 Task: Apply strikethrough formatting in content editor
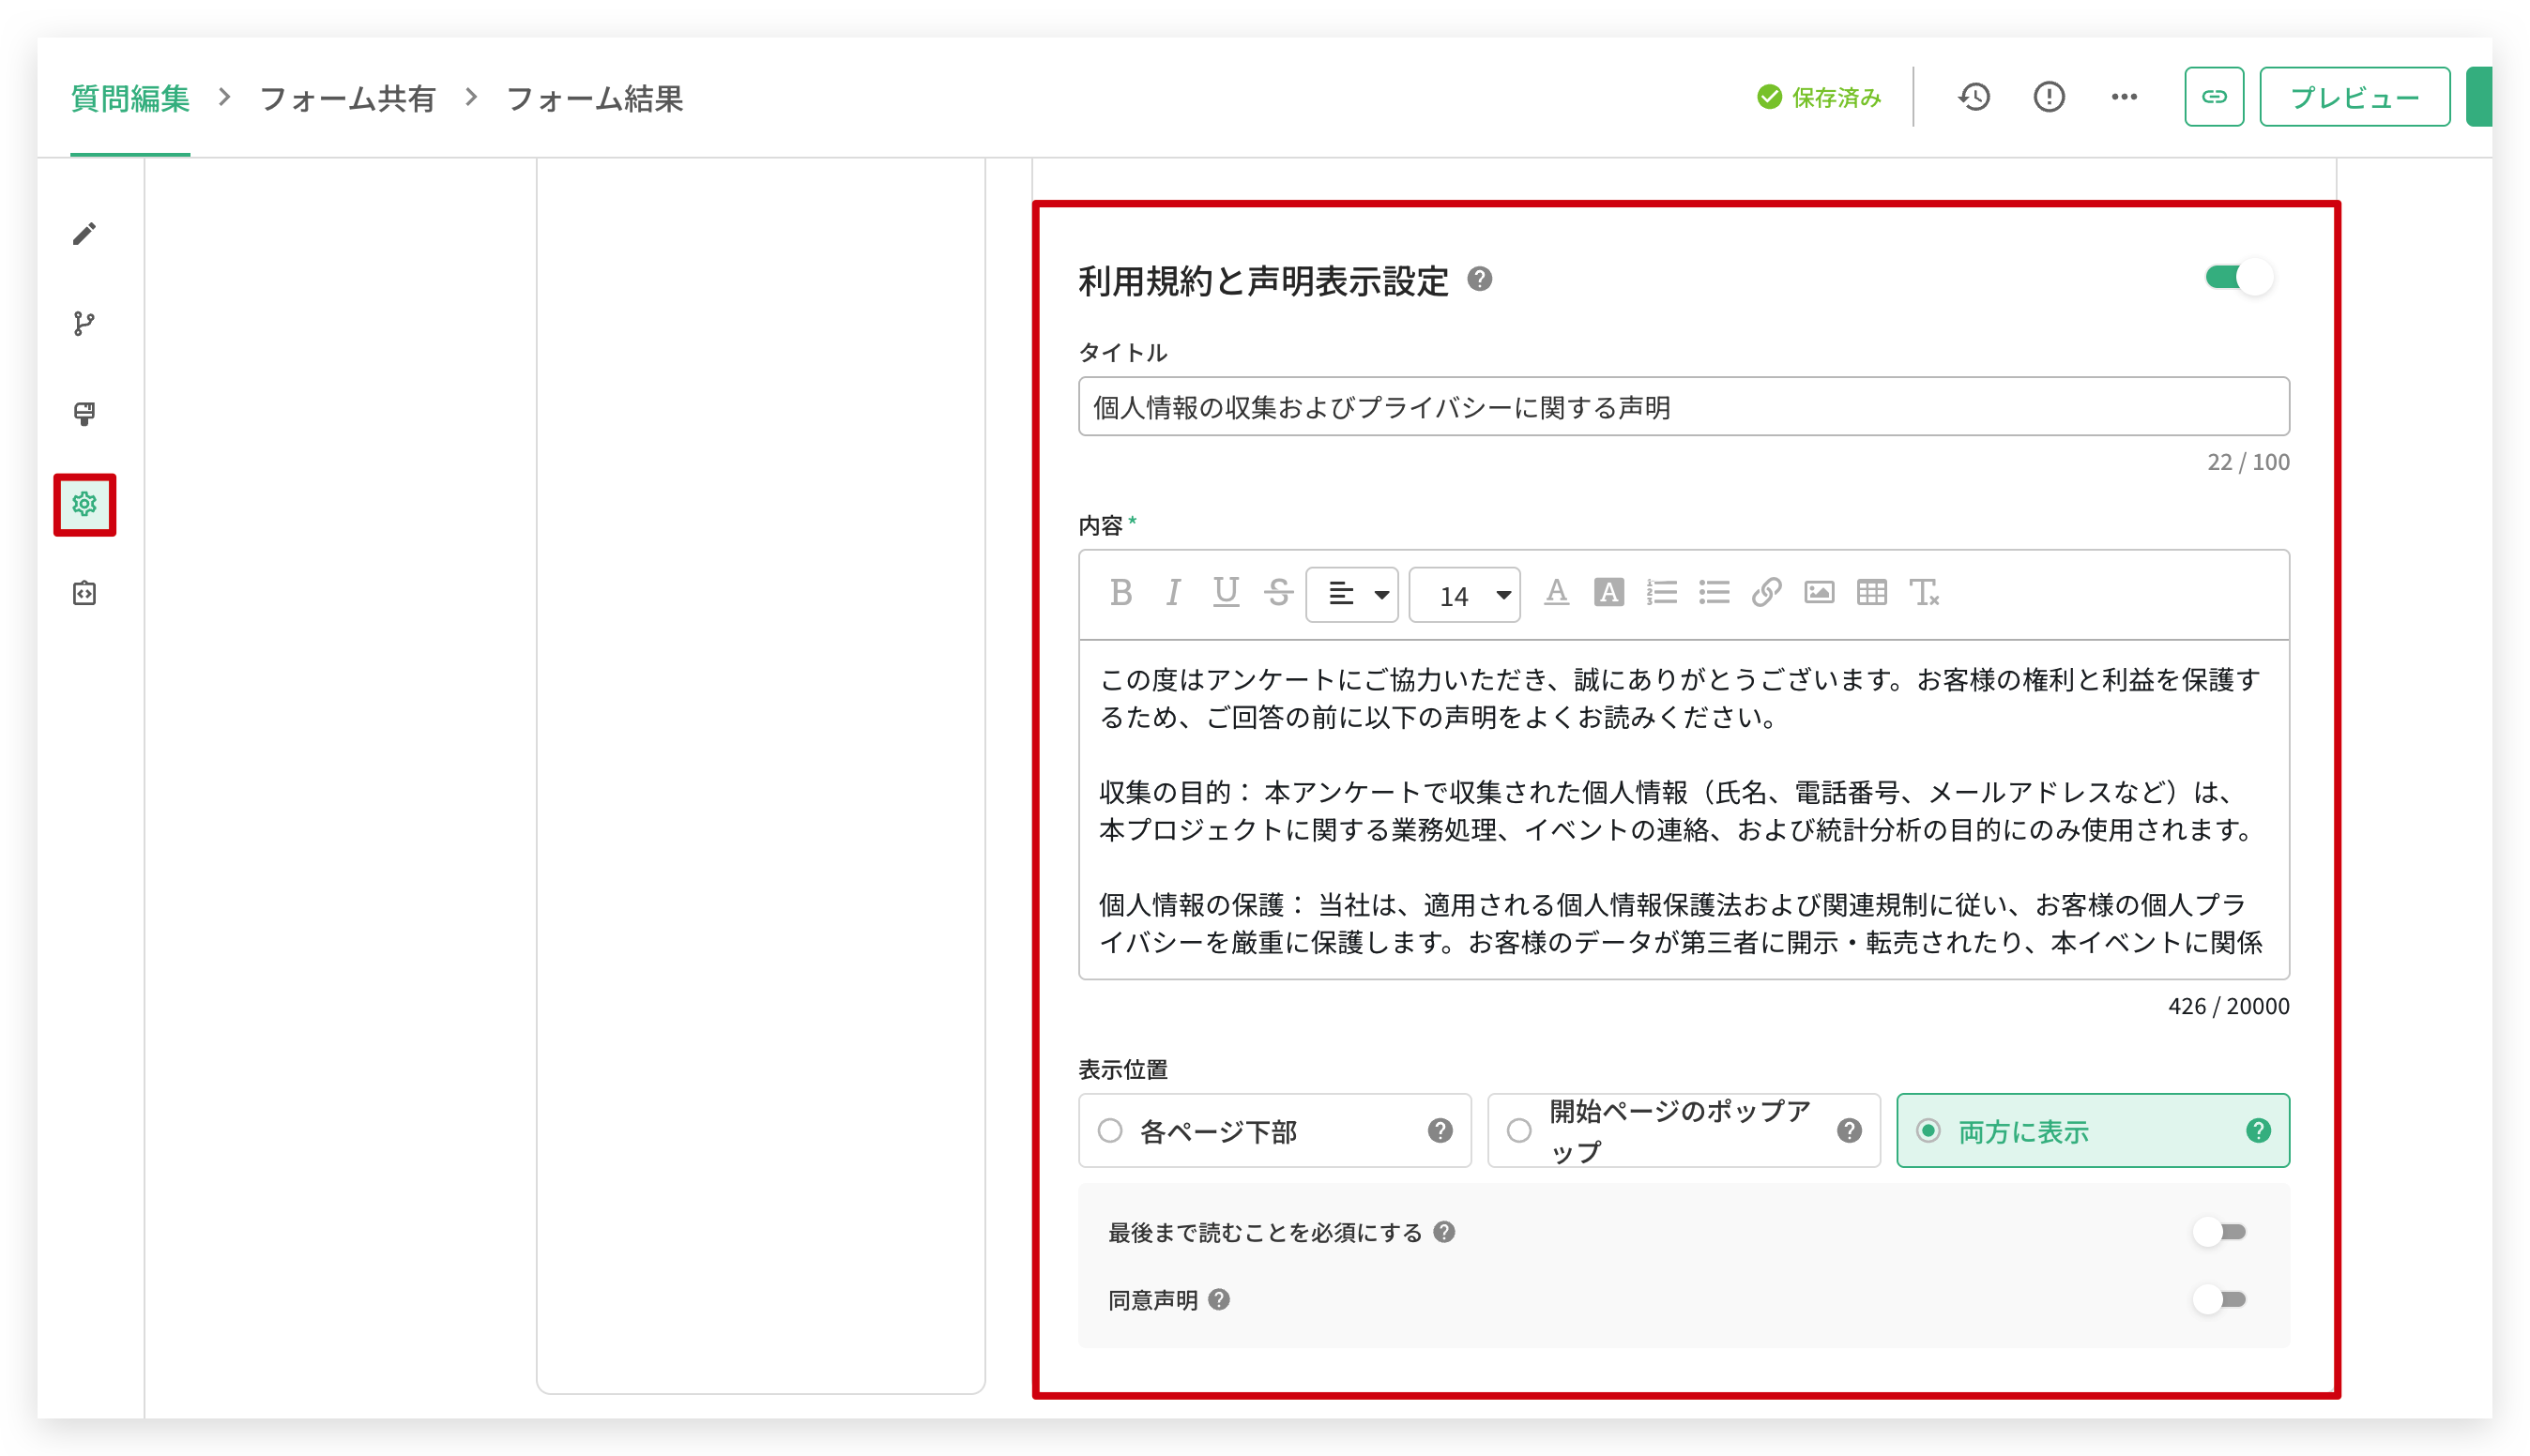pos(1278,593)
